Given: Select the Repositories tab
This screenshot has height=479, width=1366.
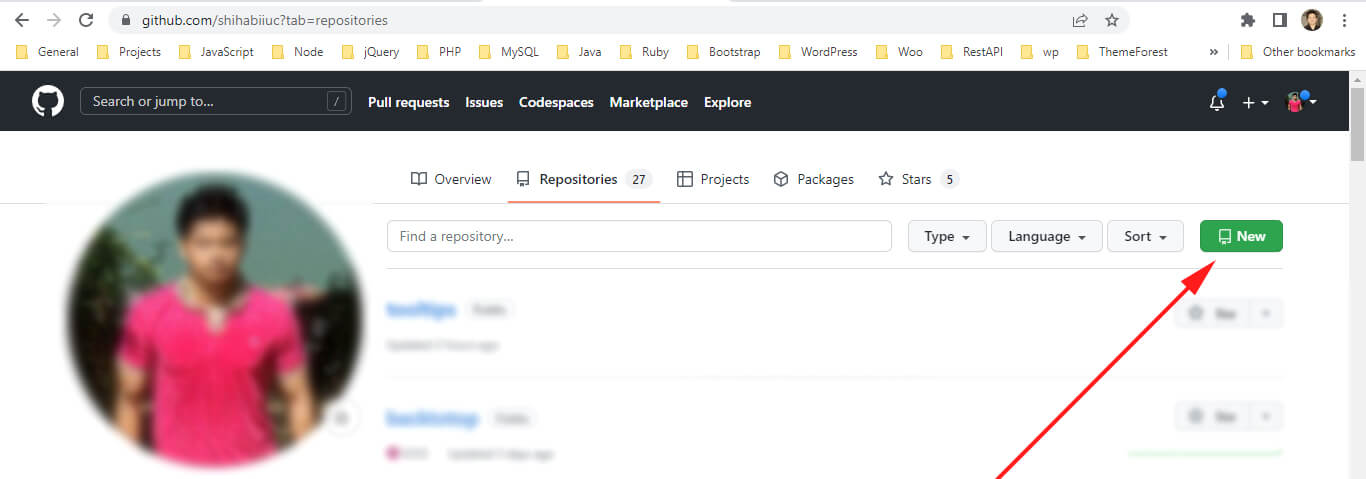Looking at the screenshot, I should point(584,179).
